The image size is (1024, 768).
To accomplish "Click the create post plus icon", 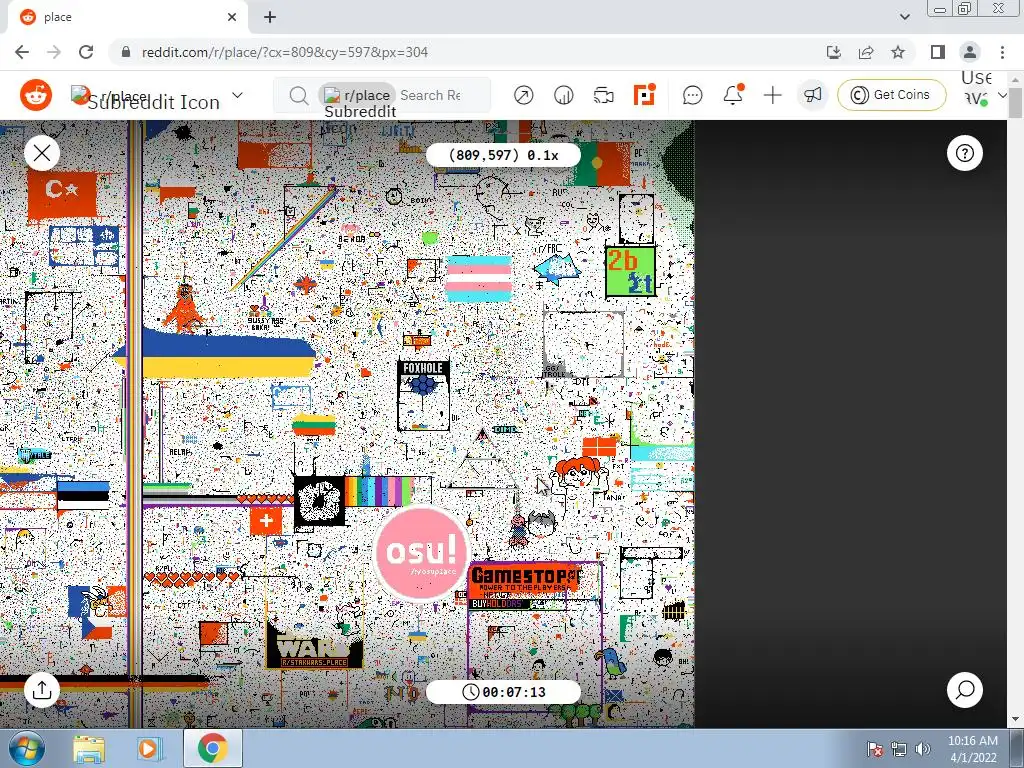I will (773, 95).
